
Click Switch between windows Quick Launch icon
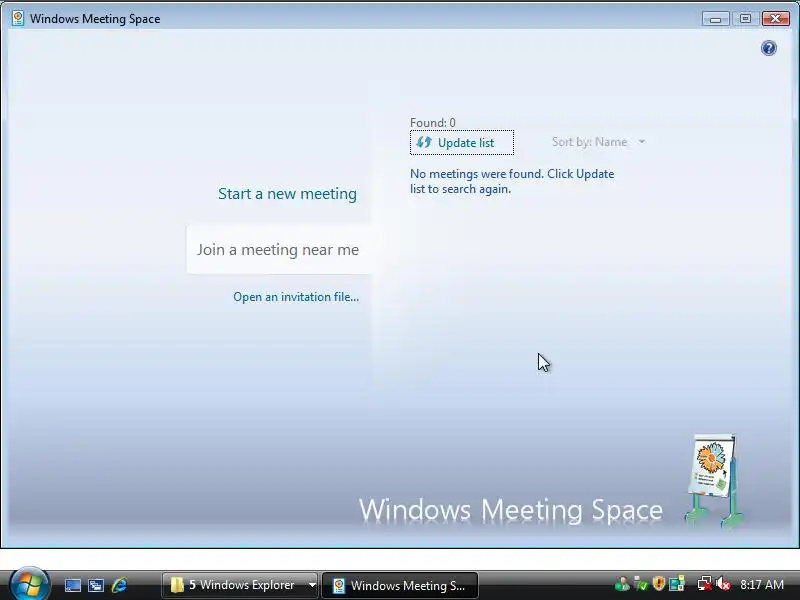coord(95,585)
